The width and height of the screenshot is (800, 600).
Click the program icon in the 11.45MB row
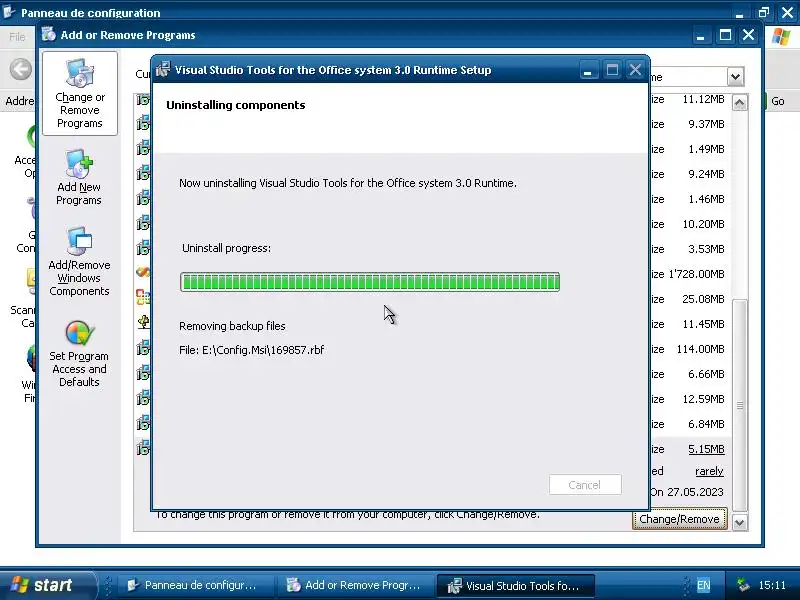tap(143, 322)
